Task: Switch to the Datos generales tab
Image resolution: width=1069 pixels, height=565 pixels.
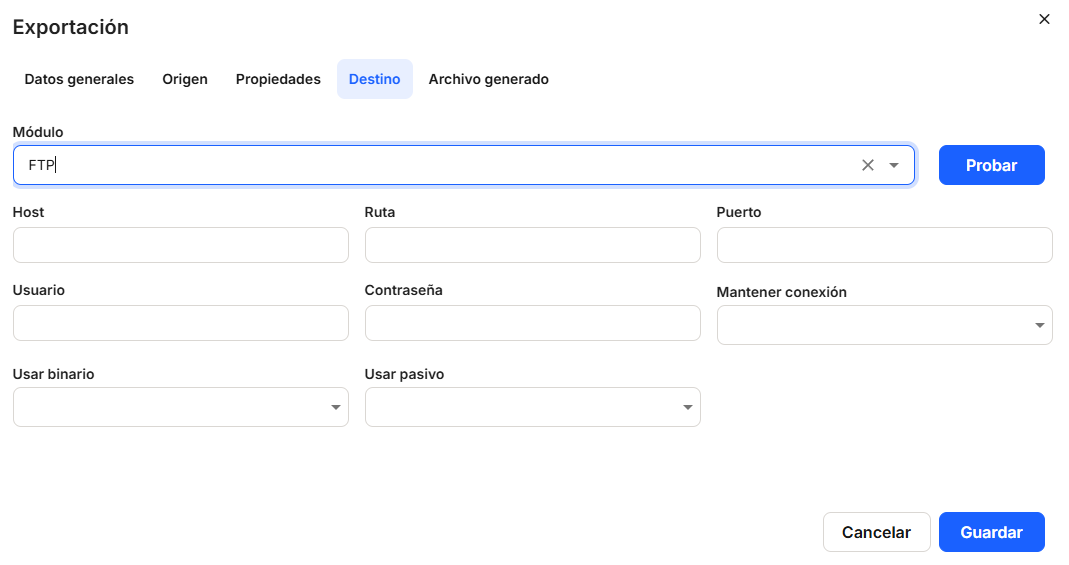Action: point(79,79)
